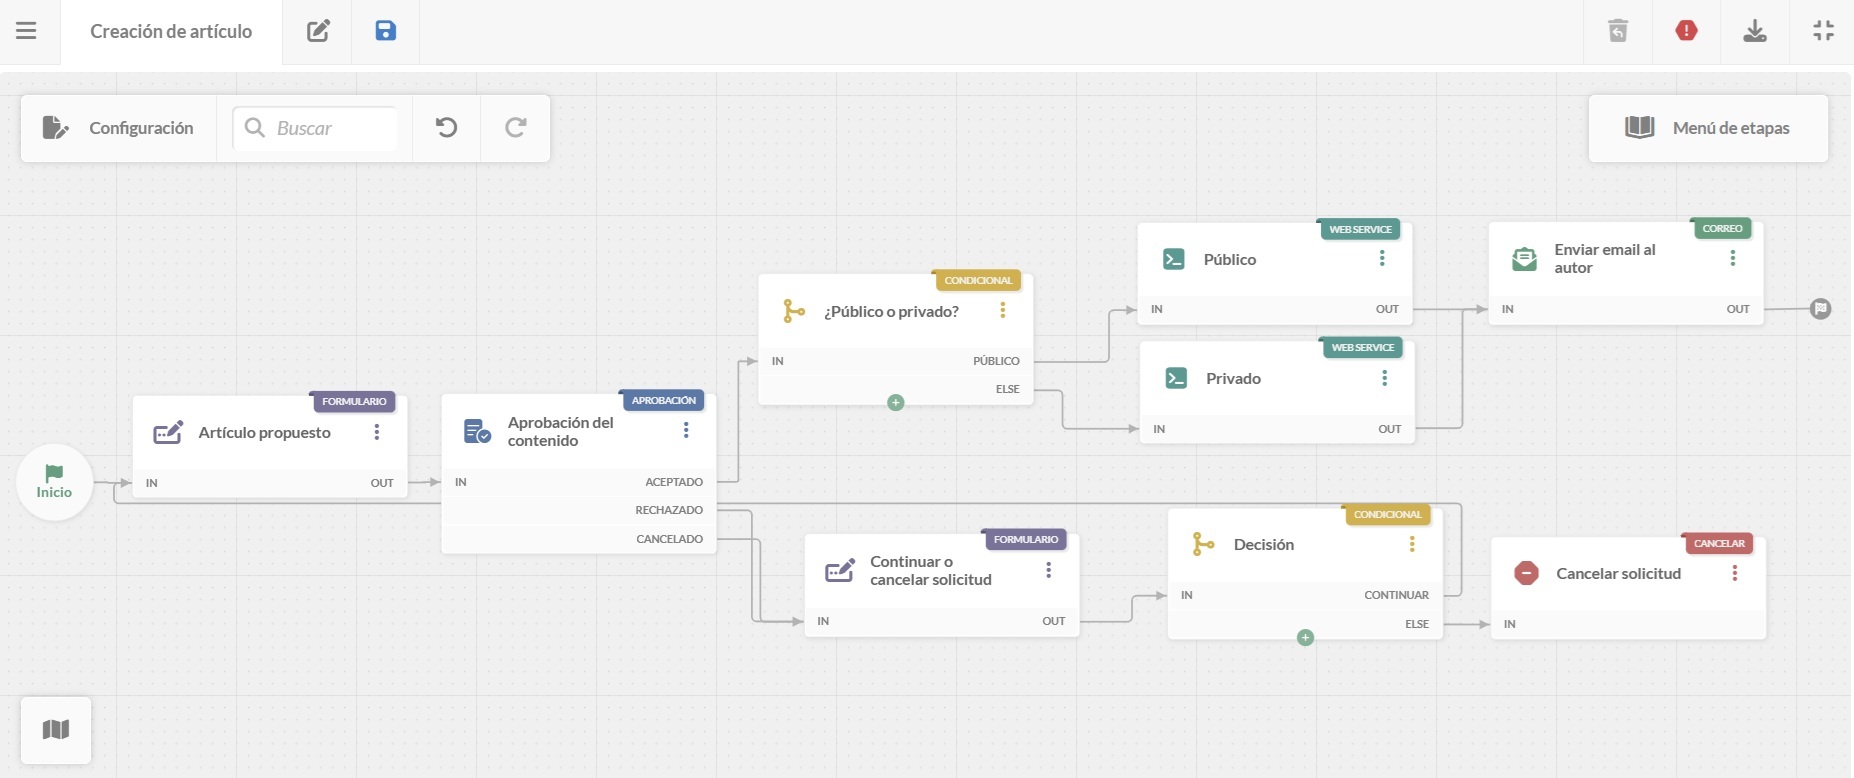Undo the last action
This screenshot has width=1854, height=778.
tap(447, 128)
